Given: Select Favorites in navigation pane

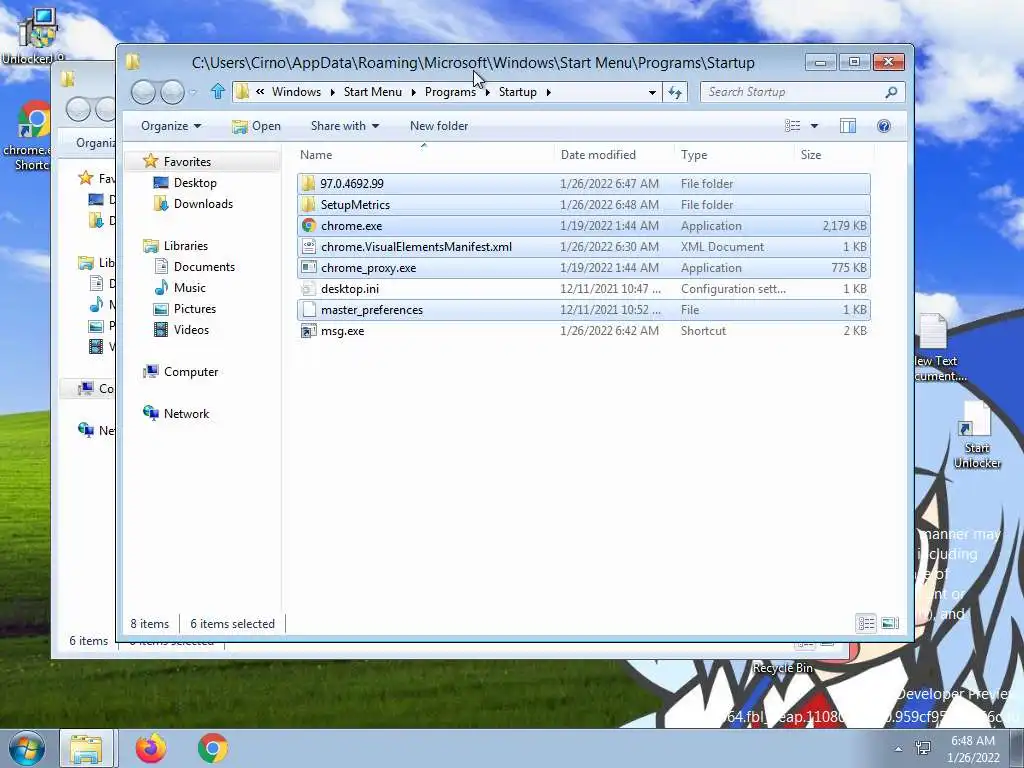Looking at the screenshot, I should click(187, 161).
